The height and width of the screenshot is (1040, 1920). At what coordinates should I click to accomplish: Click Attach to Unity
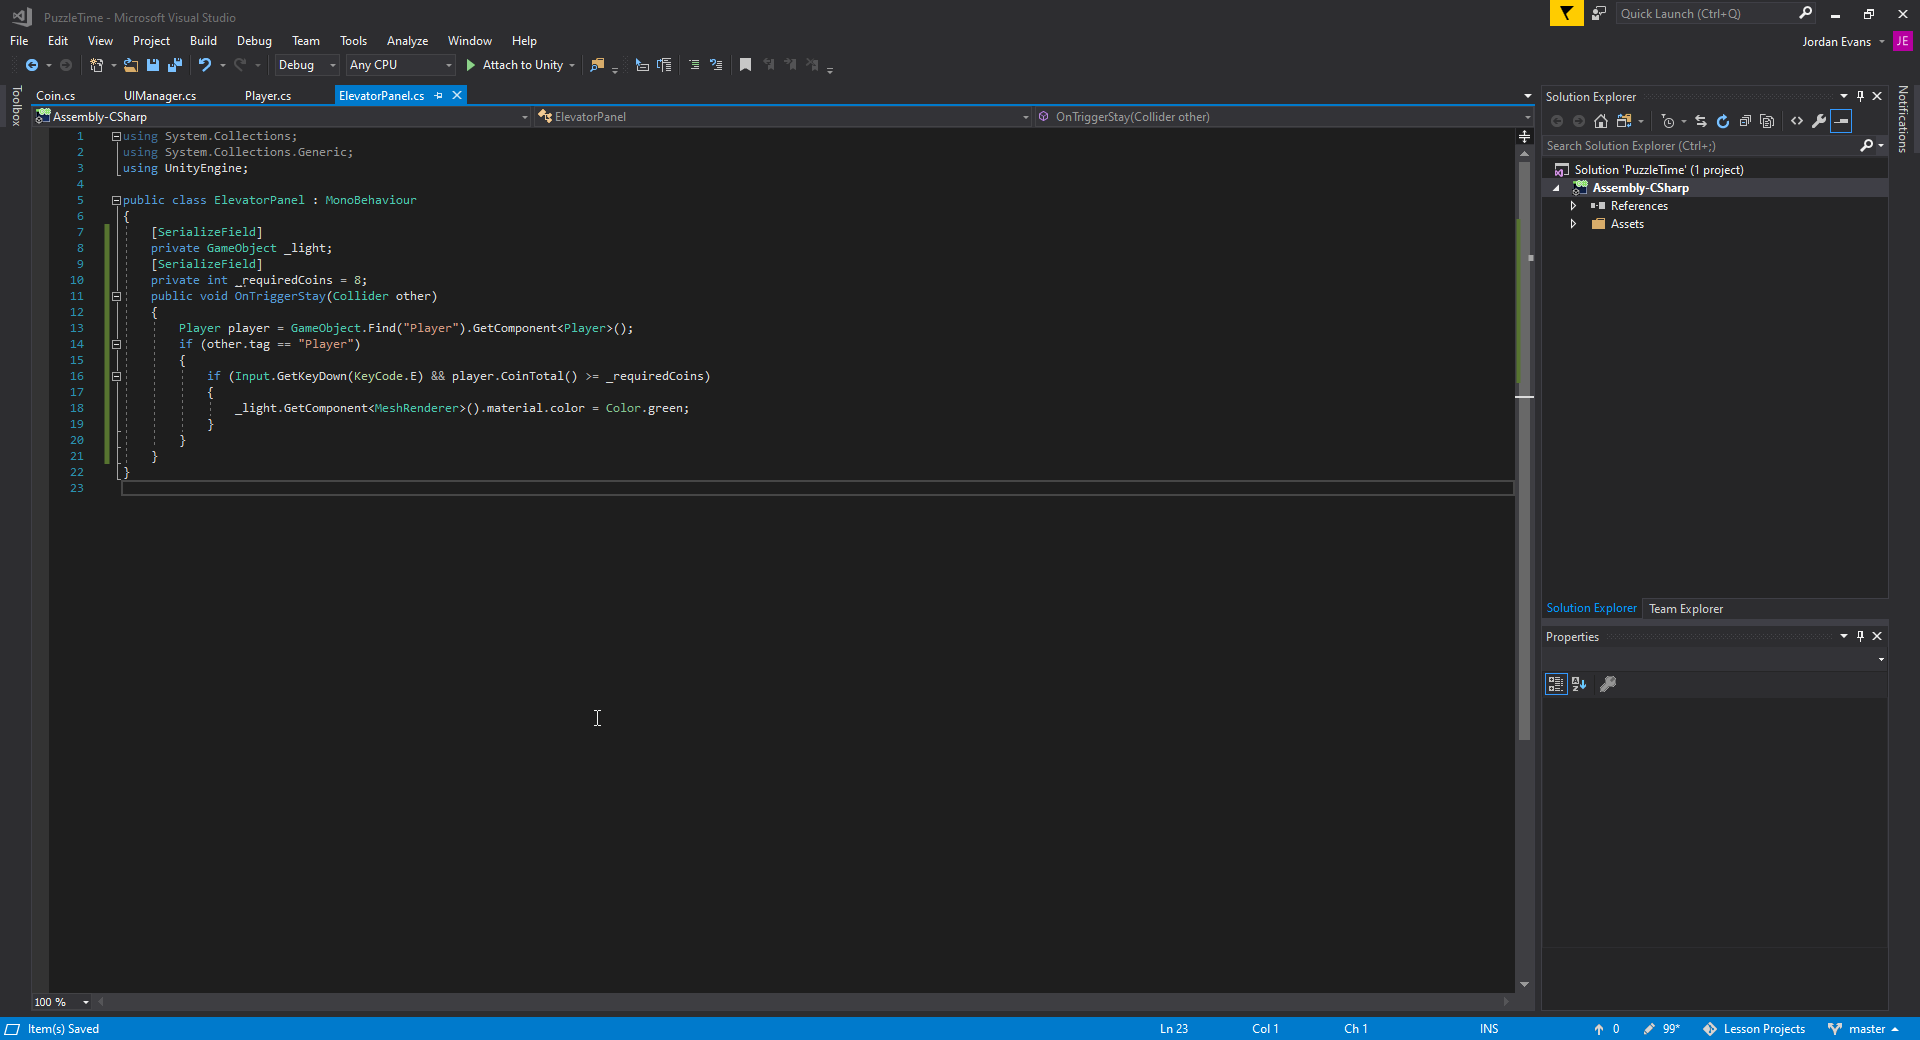point(519,65)
